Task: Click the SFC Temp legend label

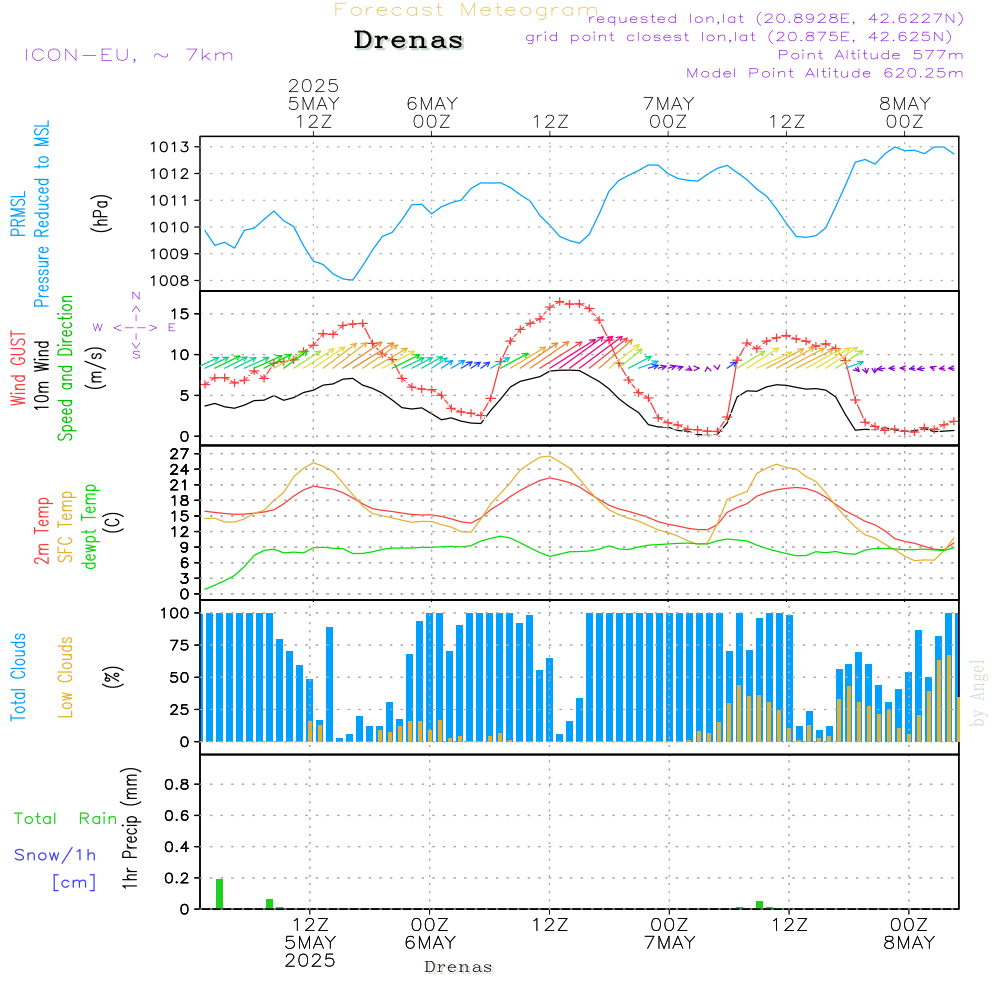Action: [66, 527]
